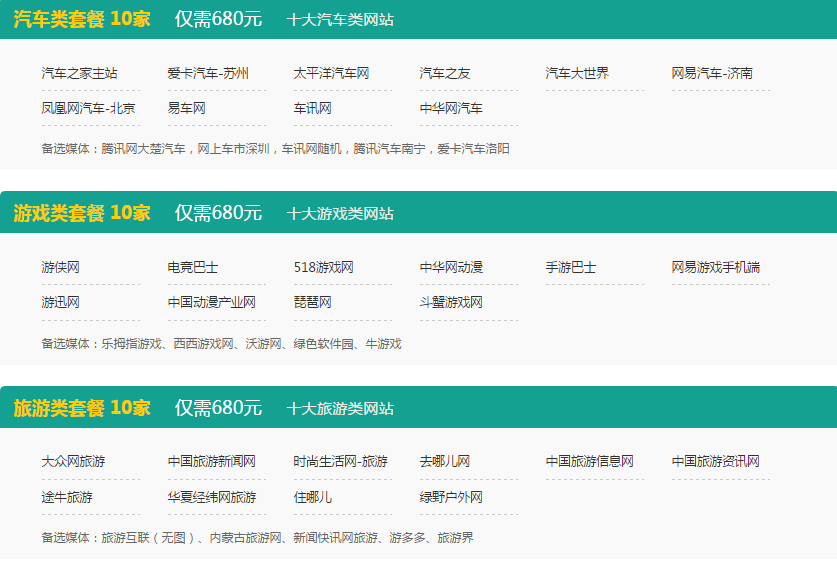
Task: Click the 汽车类套餐 10家 header
Action: [81, 19]
